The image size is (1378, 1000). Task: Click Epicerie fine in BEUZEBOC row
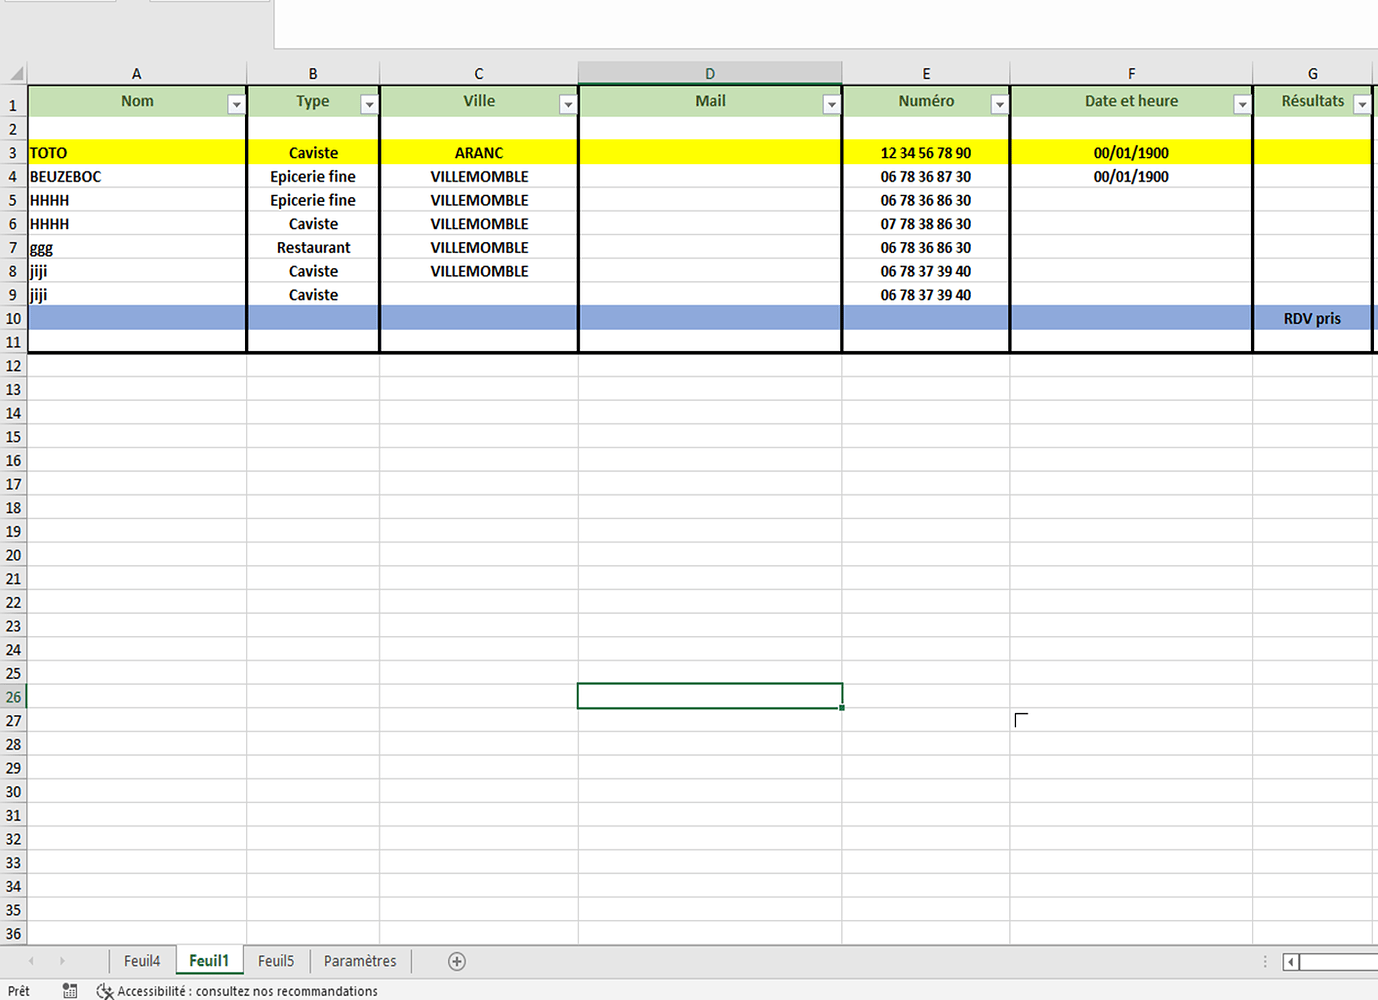pyautogui.click(x=313, y=176)
